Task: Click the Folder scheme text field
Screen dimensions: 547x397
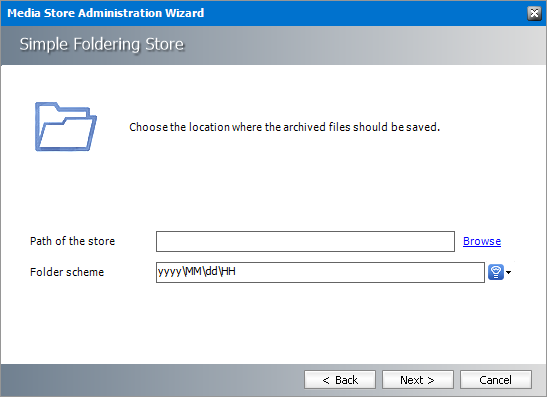Action: pos(320,272)
